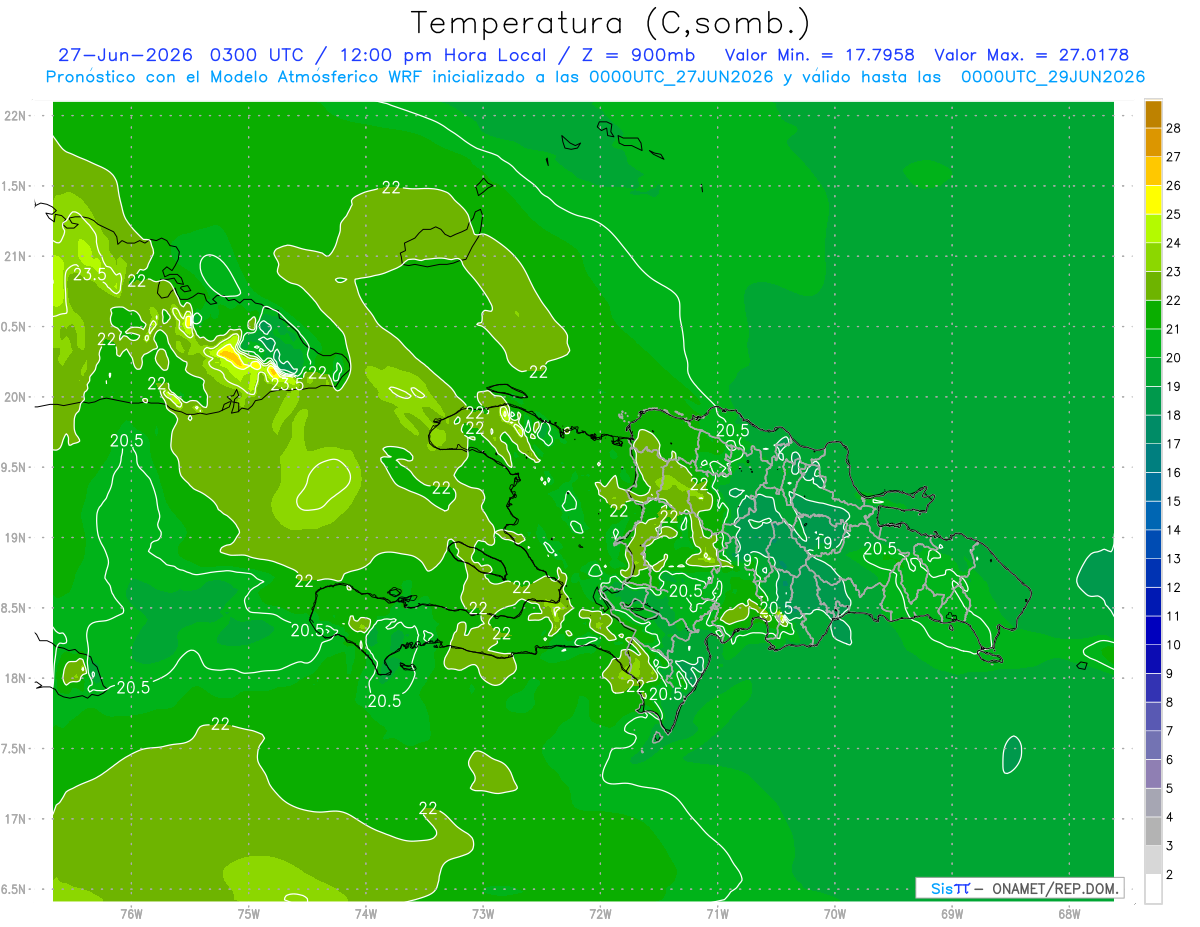This screenshot has width=1200, height=927.
Task: Click the gray swatch between 3 and 4
Action: (x=1153, y=832)
